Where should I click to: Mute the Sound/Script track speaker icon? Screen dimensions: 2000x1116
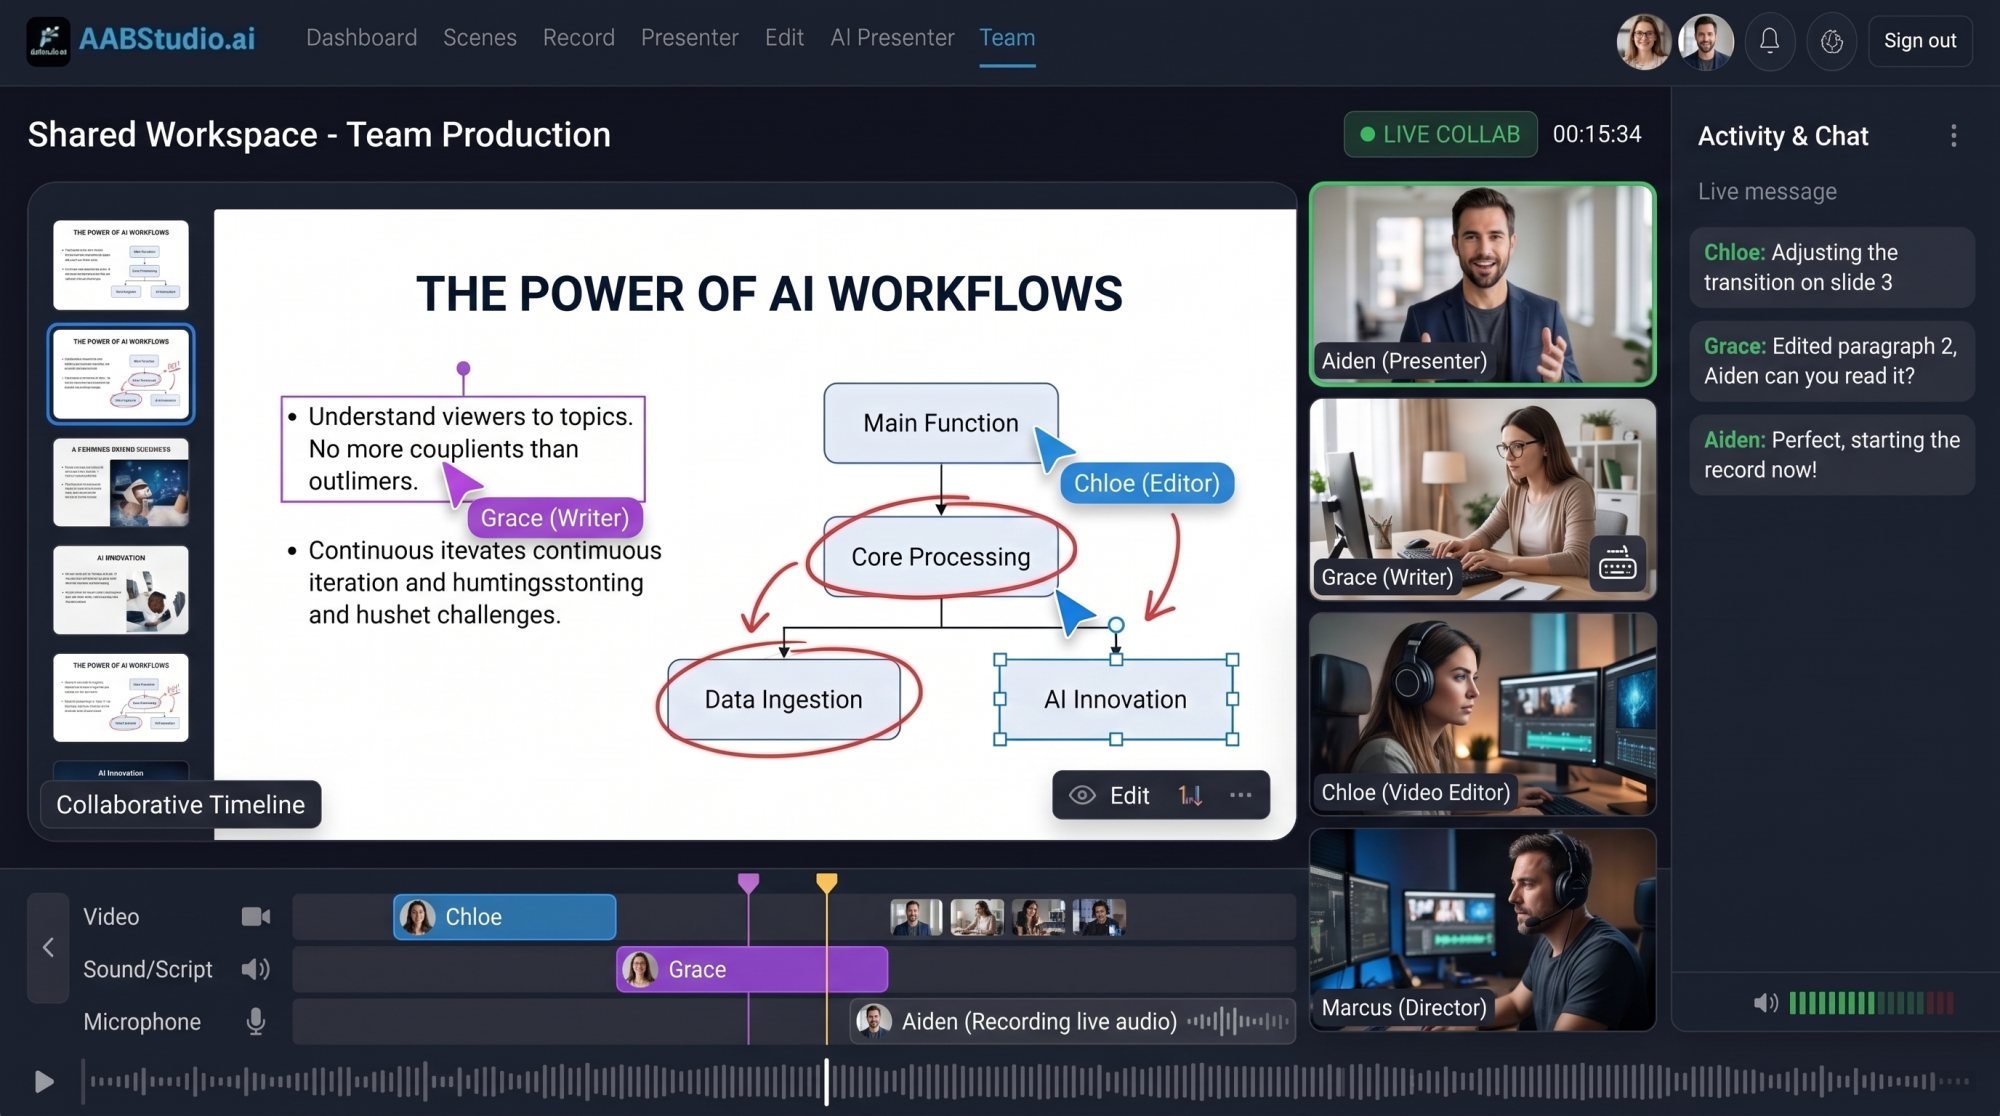[x=256, y=969]
